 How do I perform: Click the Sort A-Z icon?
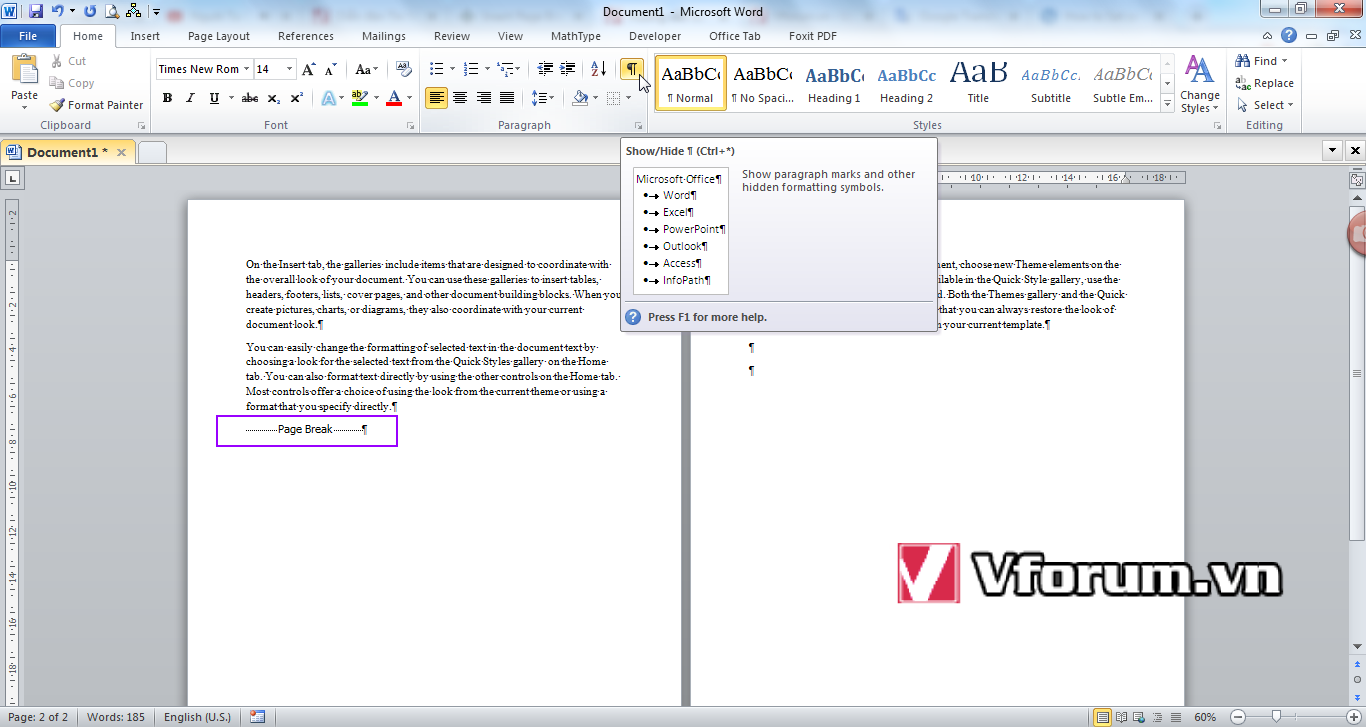pos(598,69)
